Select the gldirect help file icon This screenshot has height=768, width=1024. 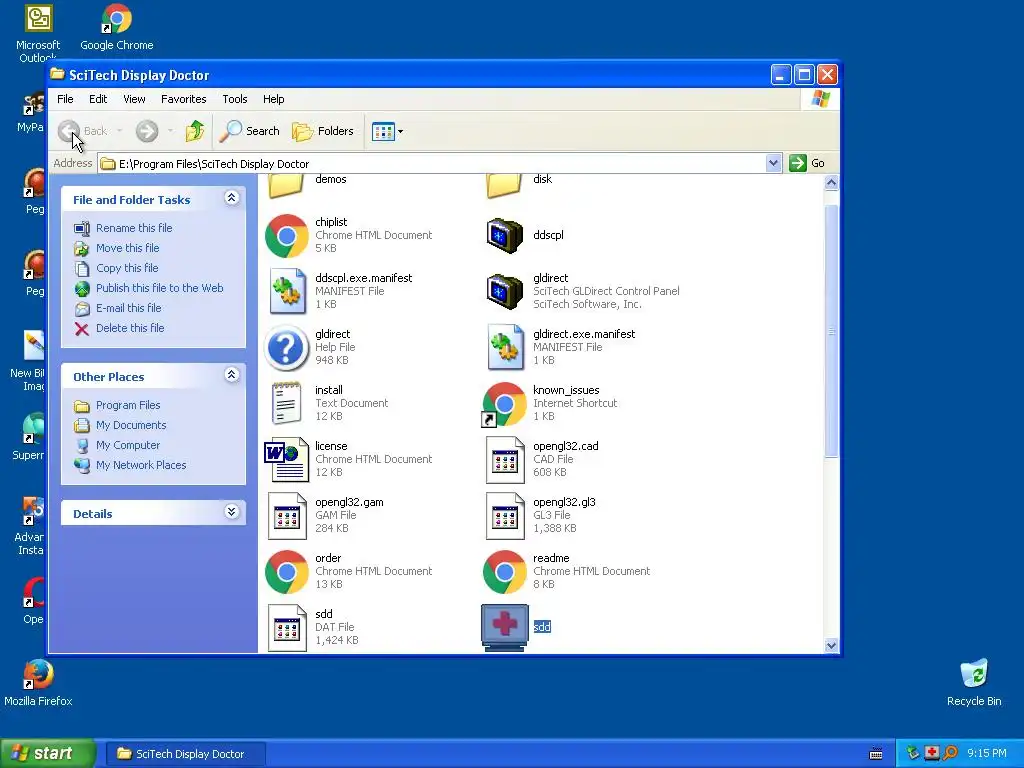(x=286, y=347)
